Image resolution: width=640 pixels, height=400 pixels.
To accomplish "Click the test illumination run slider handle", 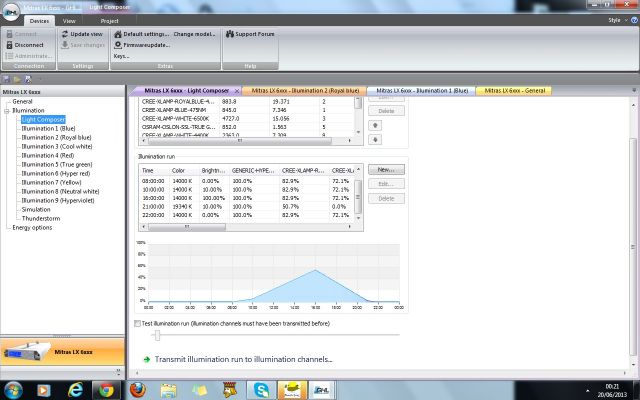I will click(156, 336).
